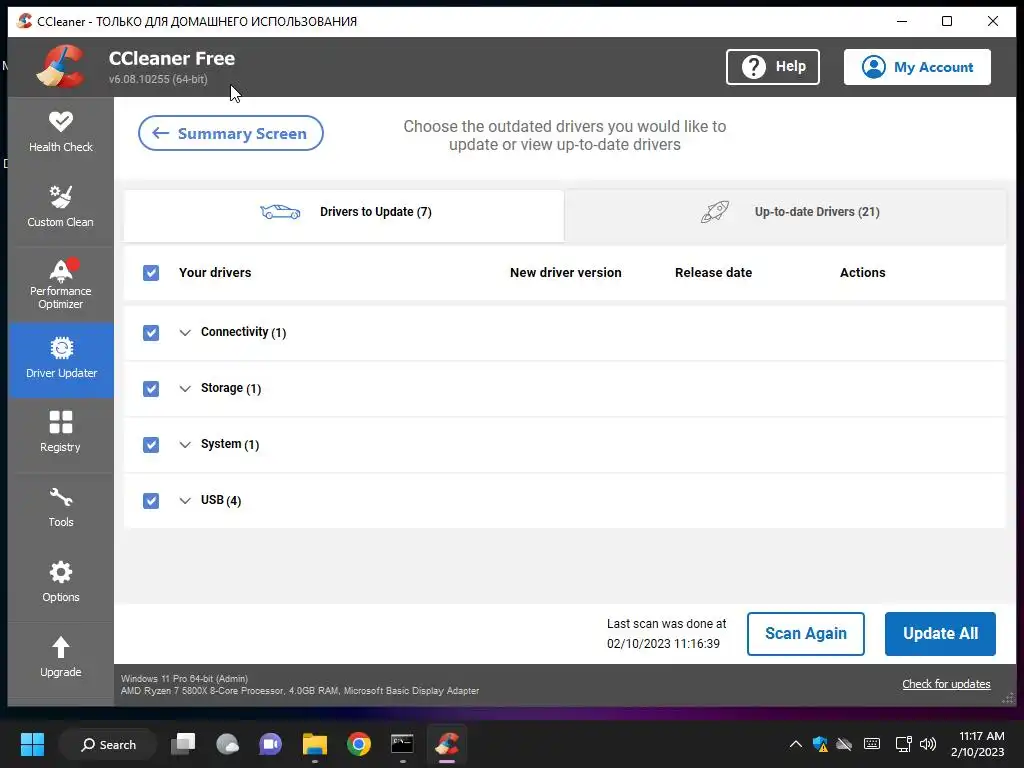Open the terminal window from the taskbar

coord(402,744)
